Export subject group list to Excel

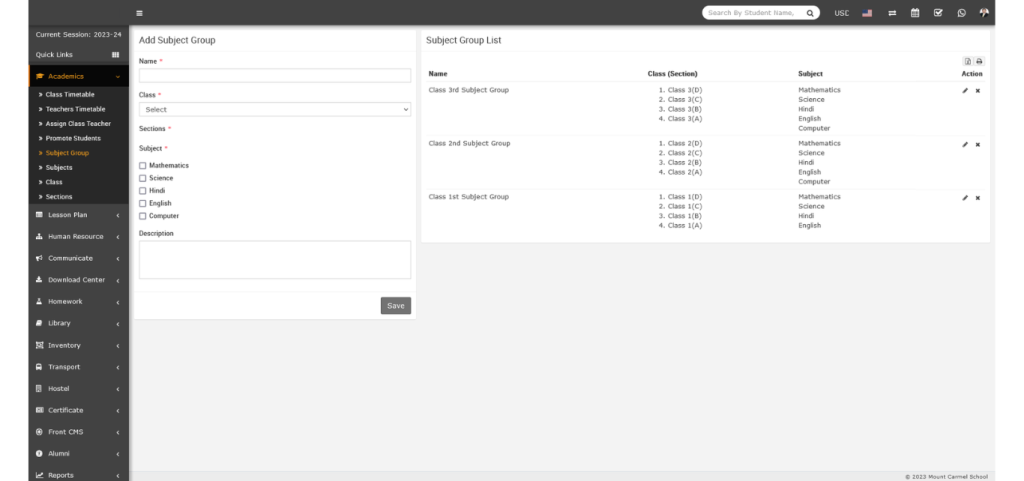pos(968,62)
